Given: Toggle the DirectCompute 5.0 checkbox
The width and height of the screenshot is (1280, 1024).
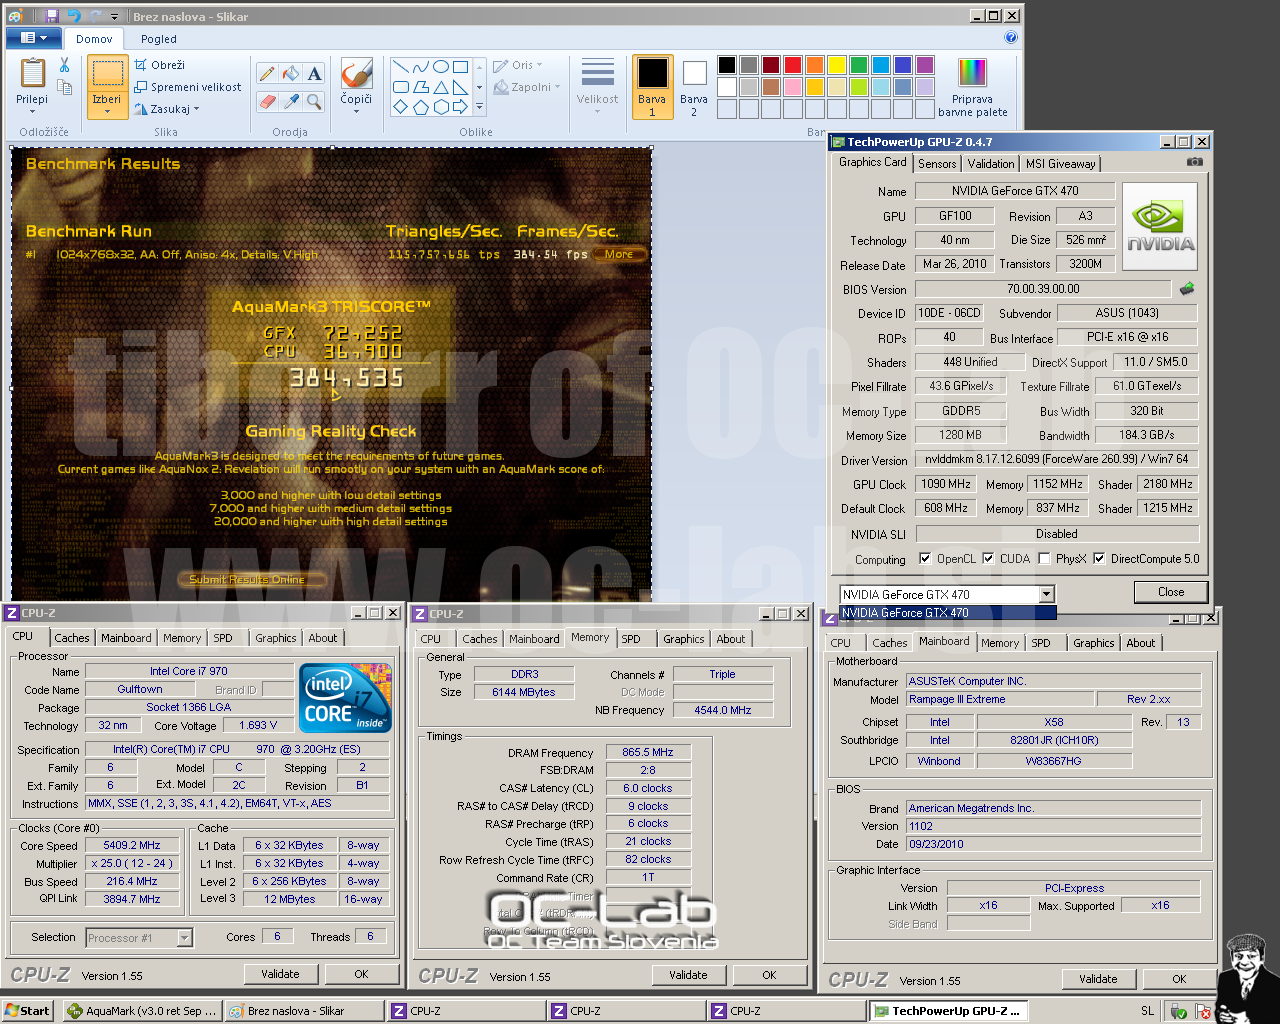Looking at the screenshot, I should point(1099,559).
